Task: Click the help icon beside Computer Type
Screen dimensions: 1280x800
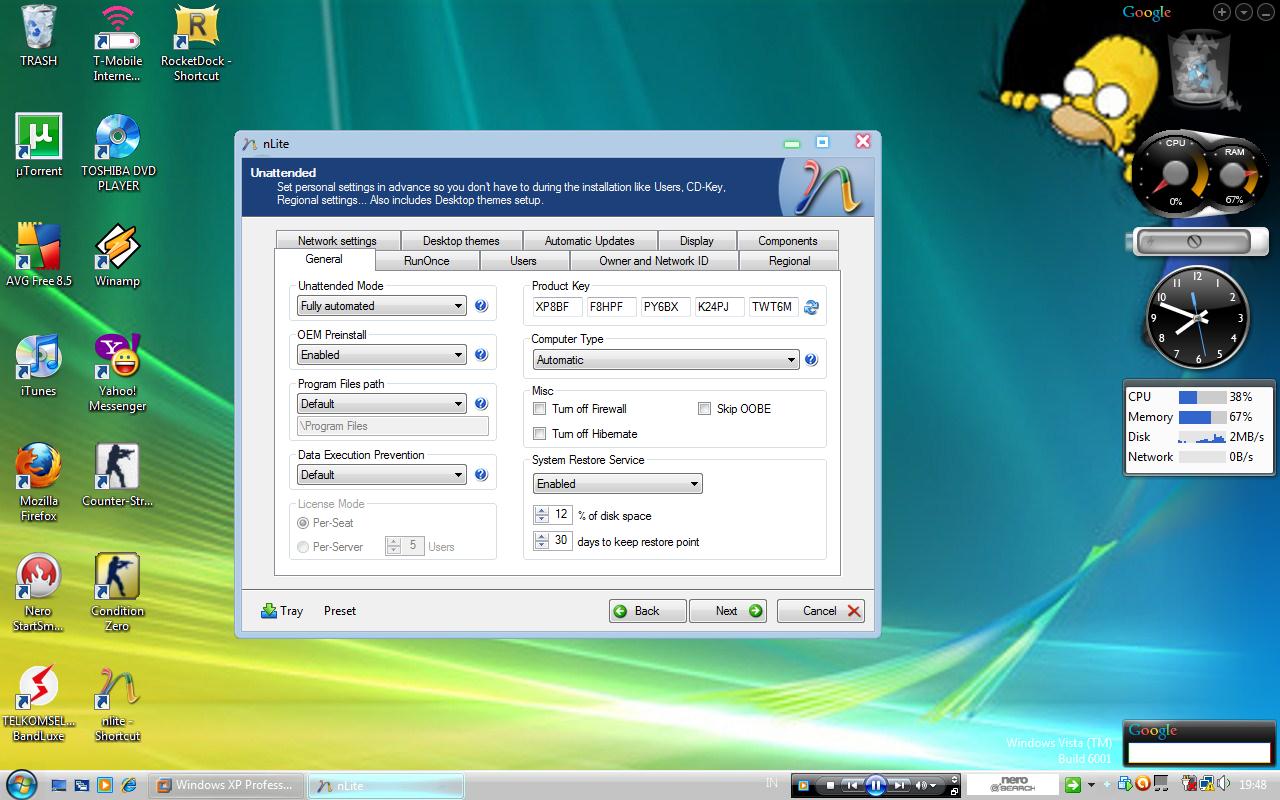Action: tap(811, 360)
